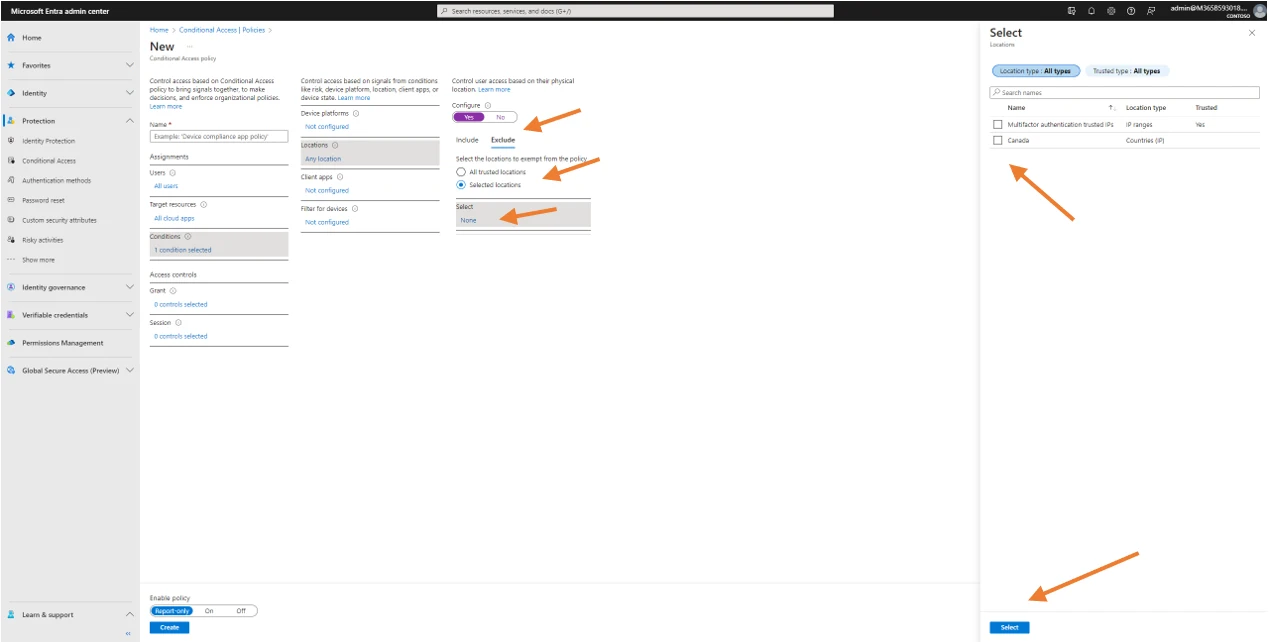1269x642 pixels.
Task: Expand the Identity governance section
Action: point(129,287)
